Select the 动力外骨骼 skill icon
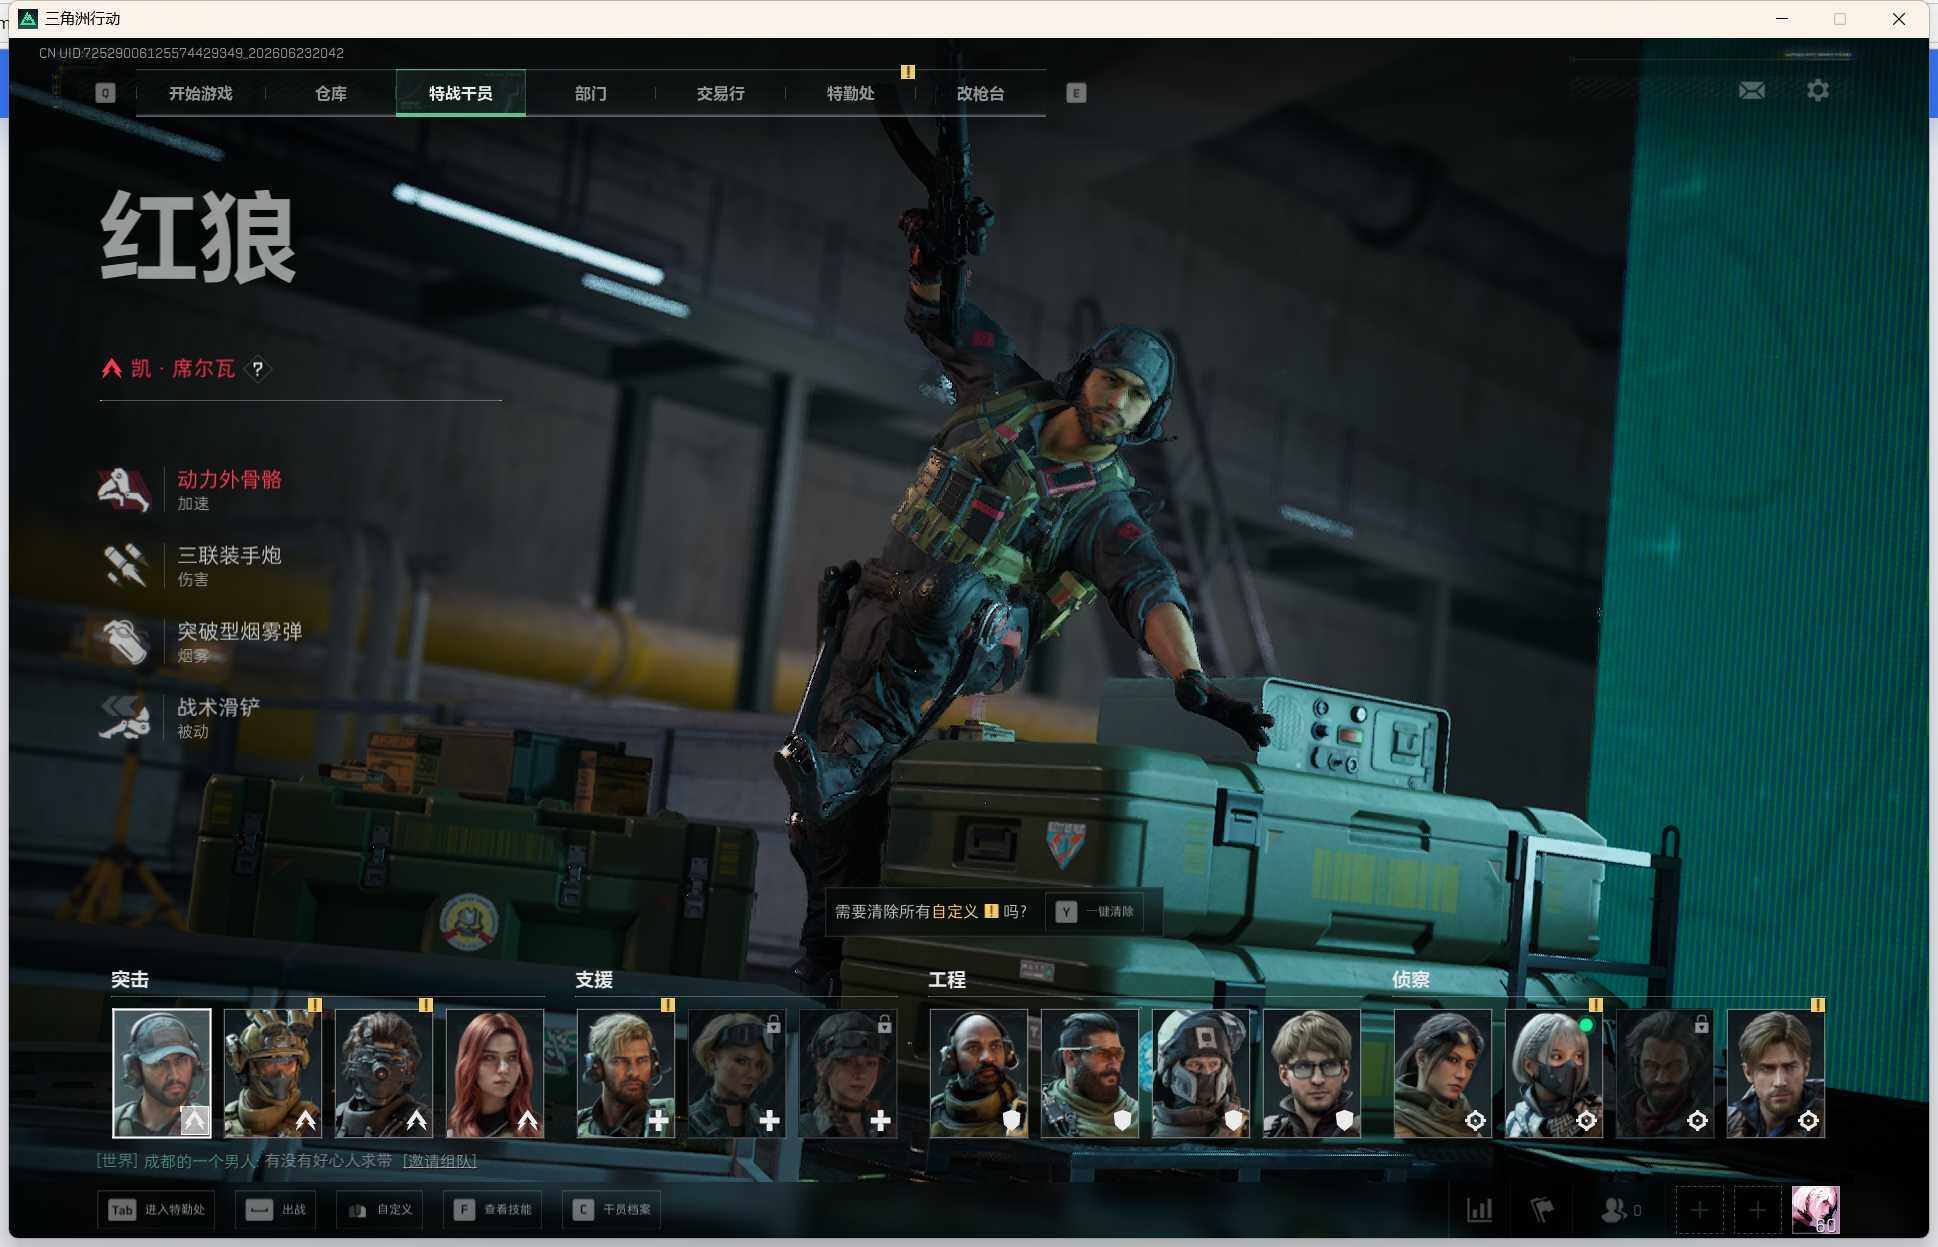Viewport: 1938px width, 1247px height. tap(124, 489)
